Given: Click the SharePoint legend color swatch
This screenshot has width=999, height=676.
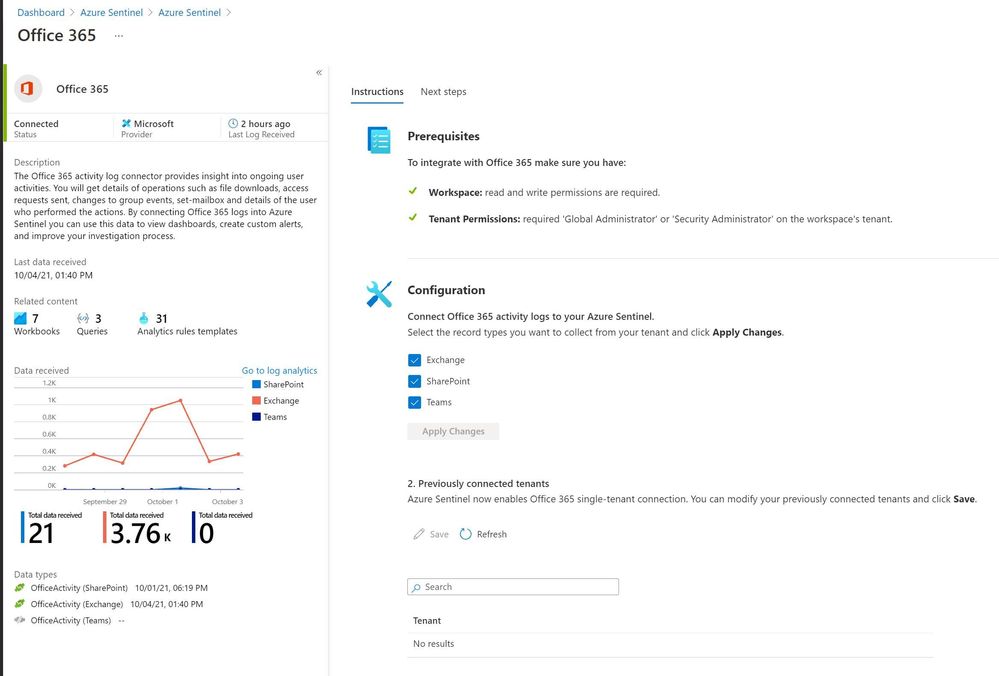Looking at the screenshot, I should [256, 384].
